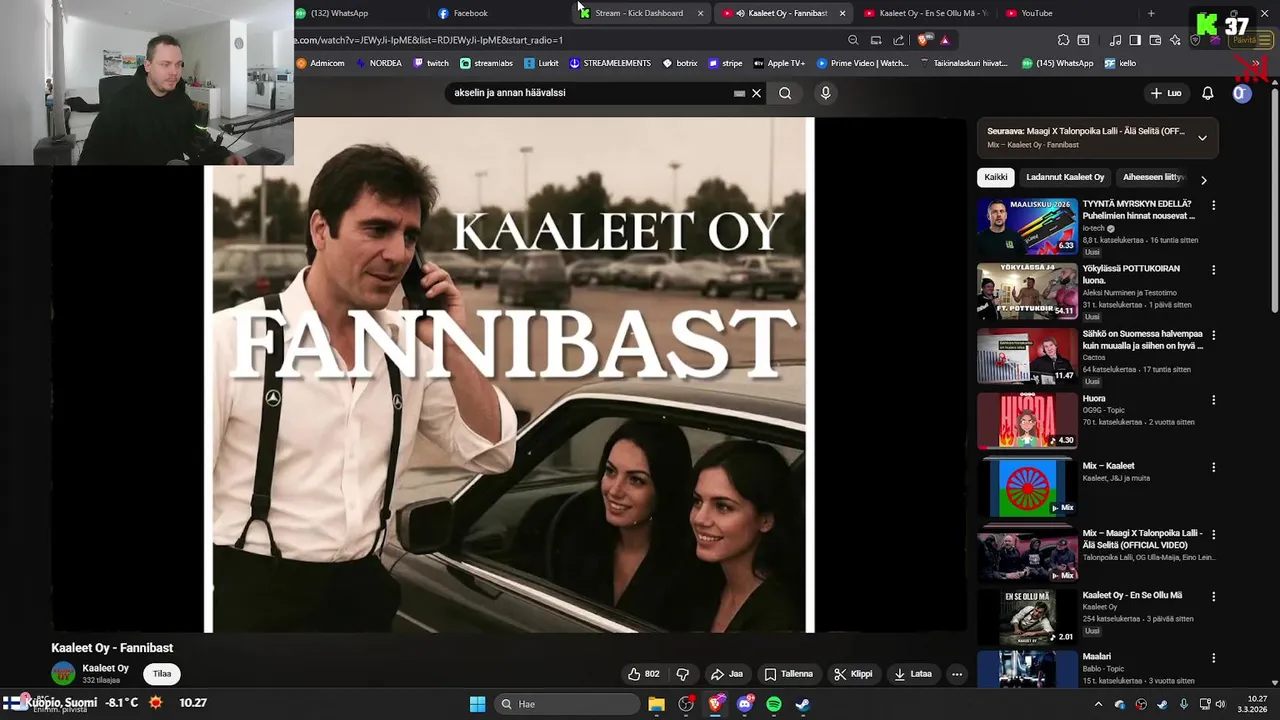Close the Kick Dashboard tab
This screenshot has width=1280, height=720.
pyautogui.click(x=700, y=13)
